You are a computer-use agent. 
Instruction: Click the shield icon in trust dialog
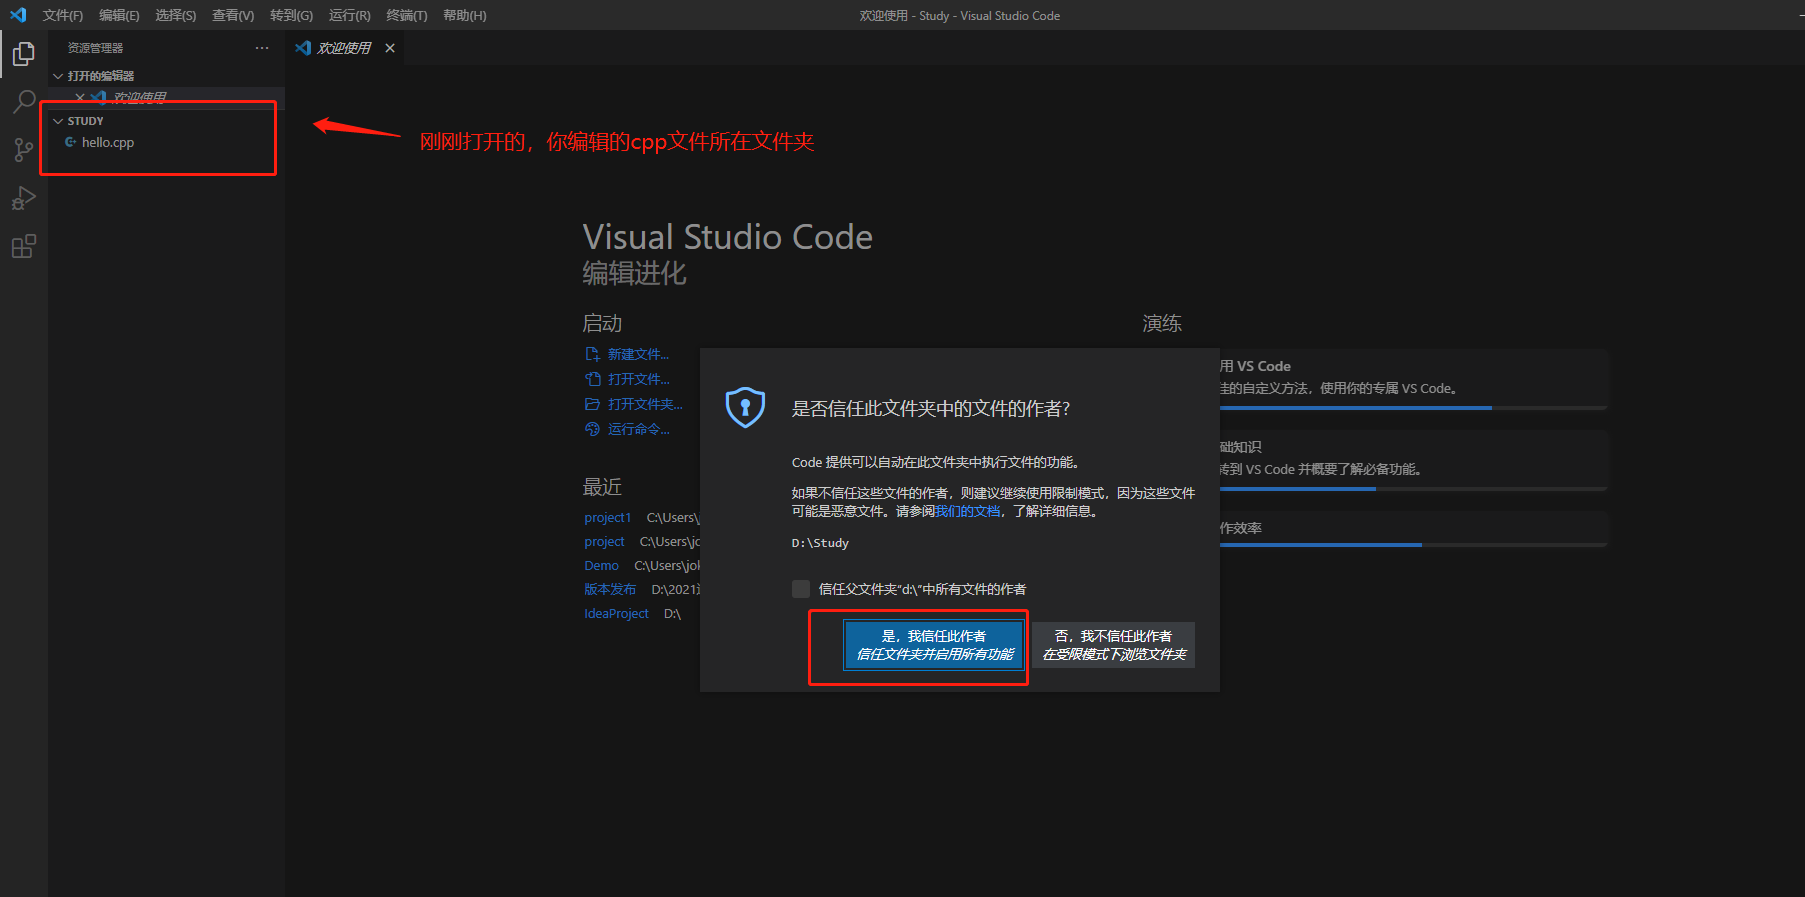pos(745,407)
